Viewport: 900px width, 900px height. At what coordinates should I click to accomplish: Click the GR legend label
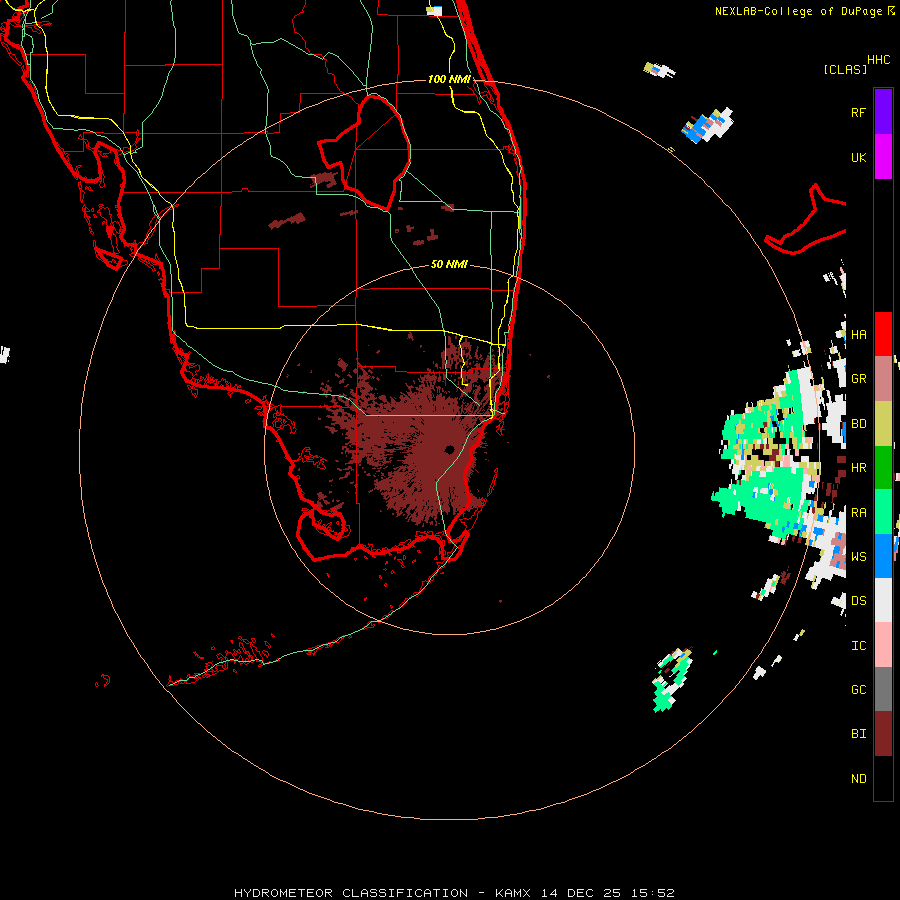[858, 379]
